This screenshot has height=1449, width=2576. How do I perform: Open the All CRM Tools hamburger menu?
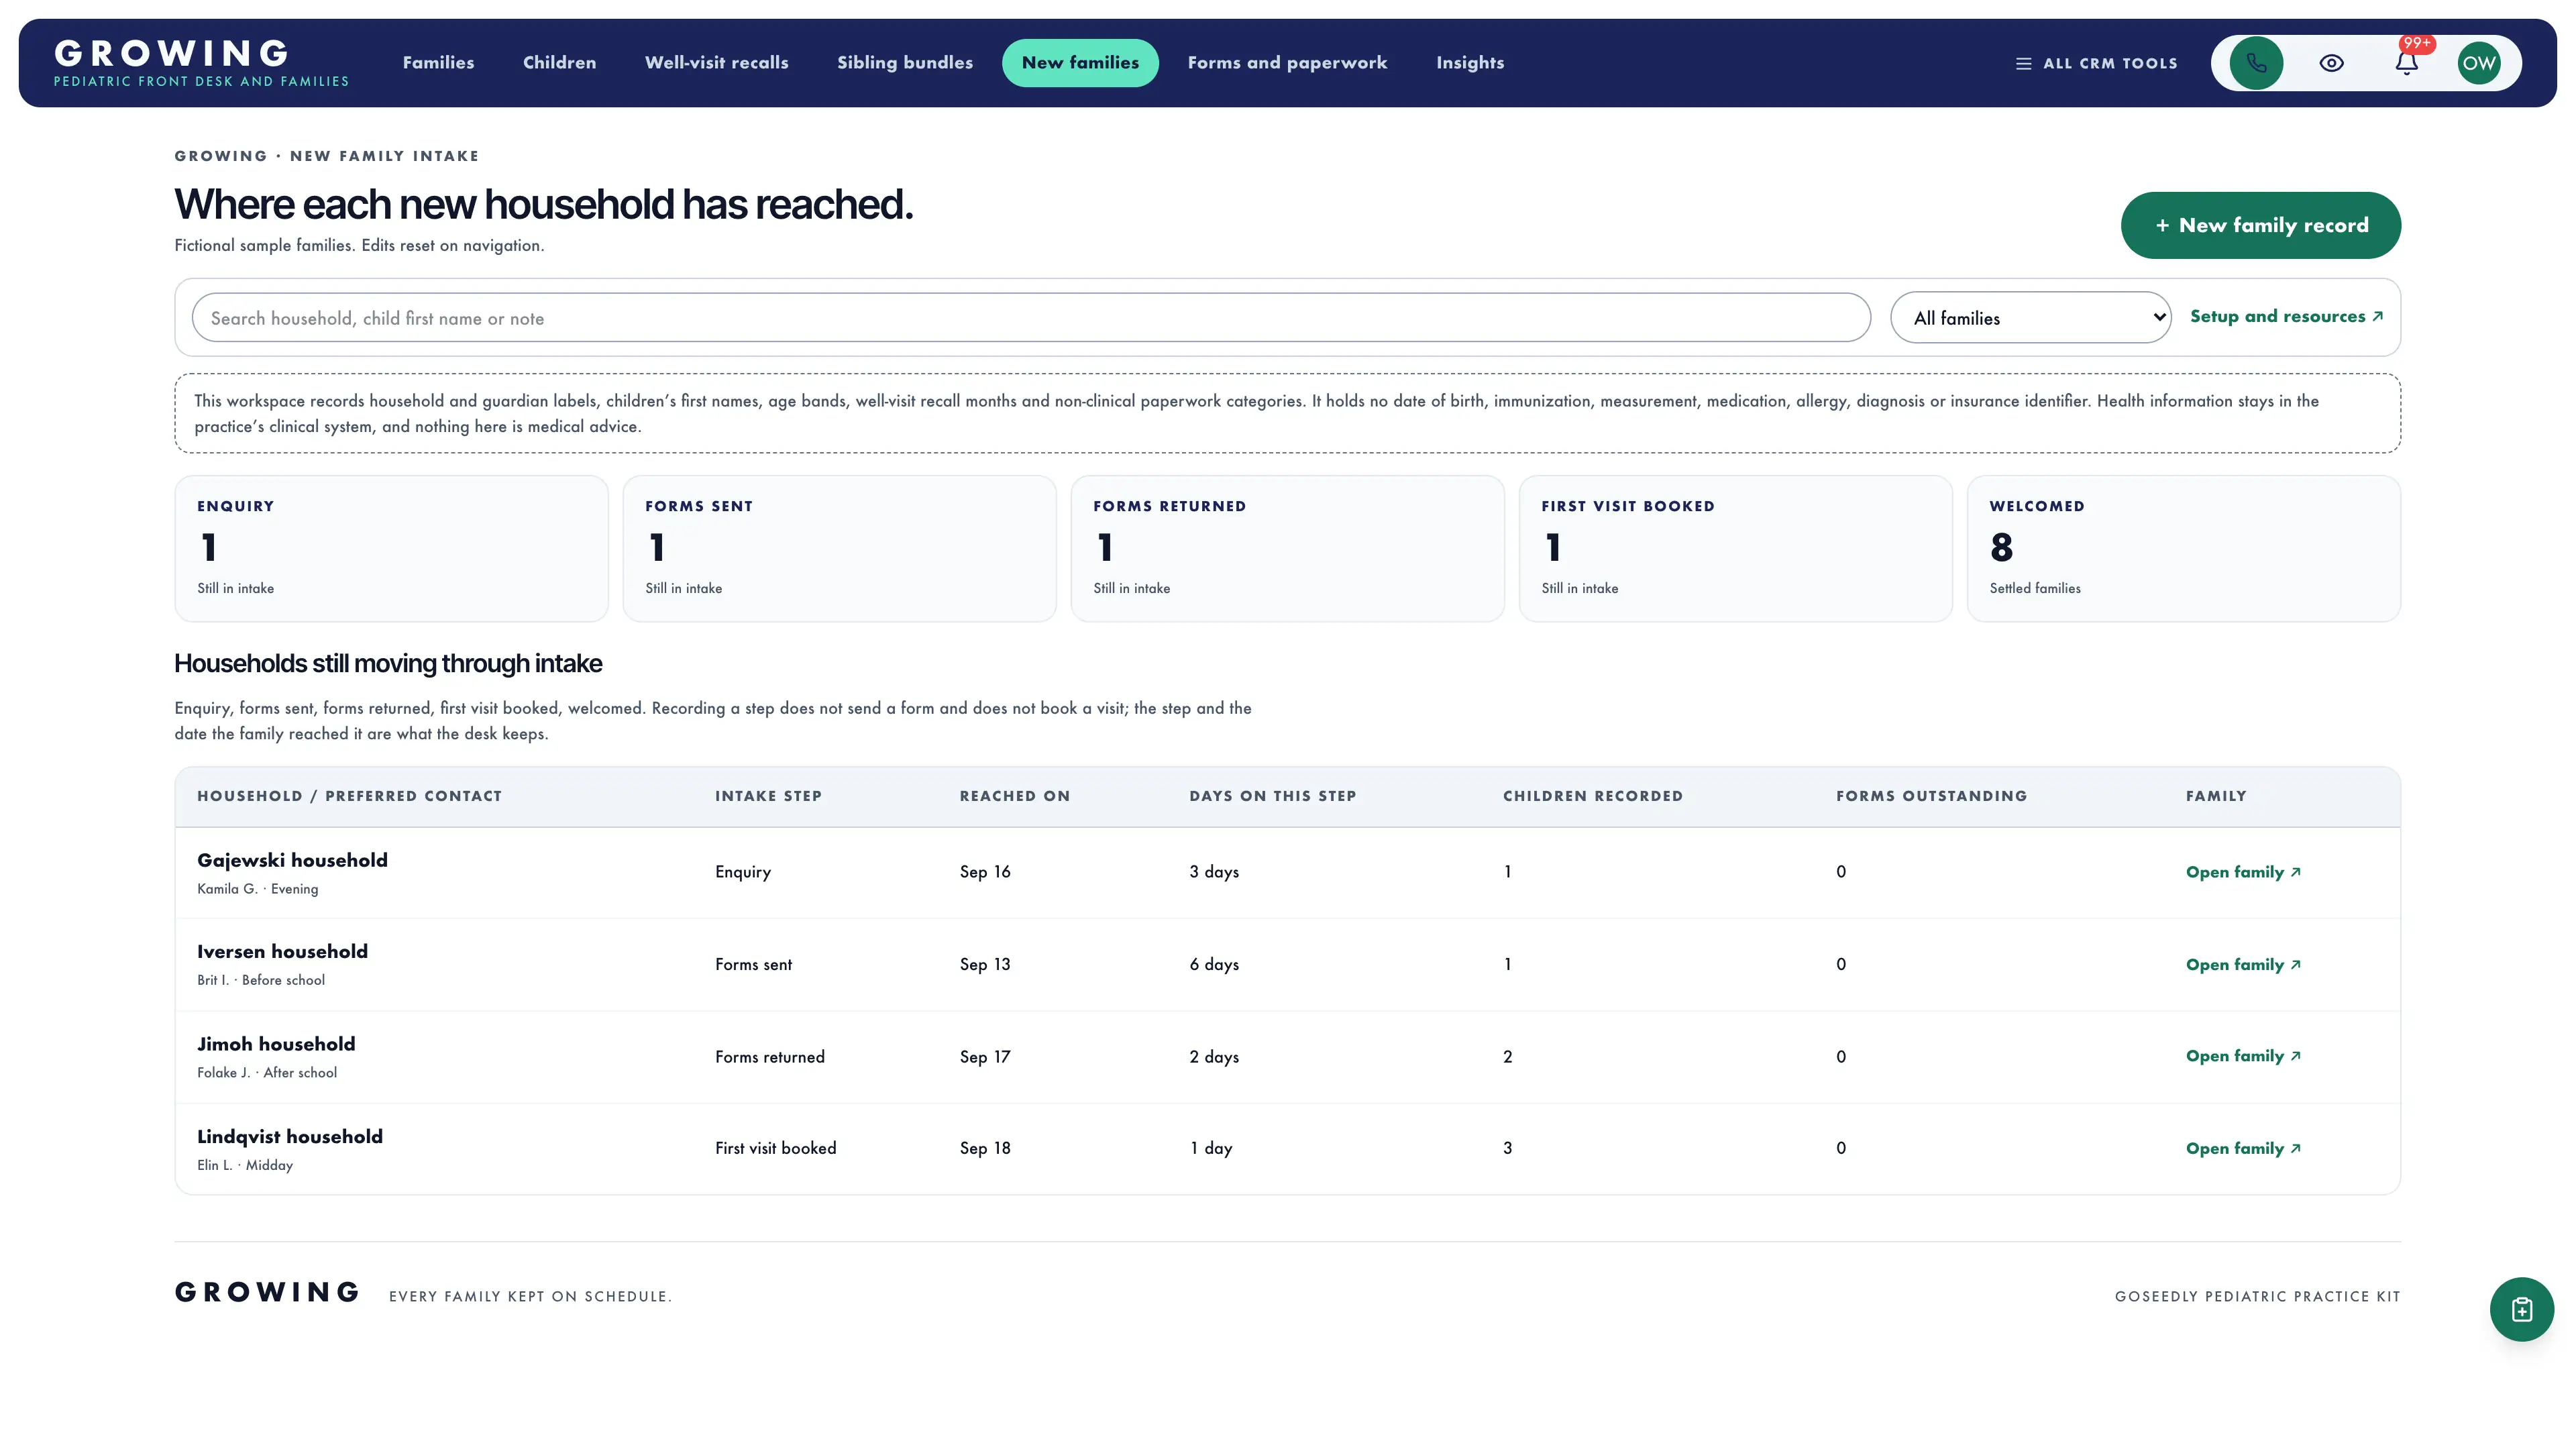coord(2096,63)
